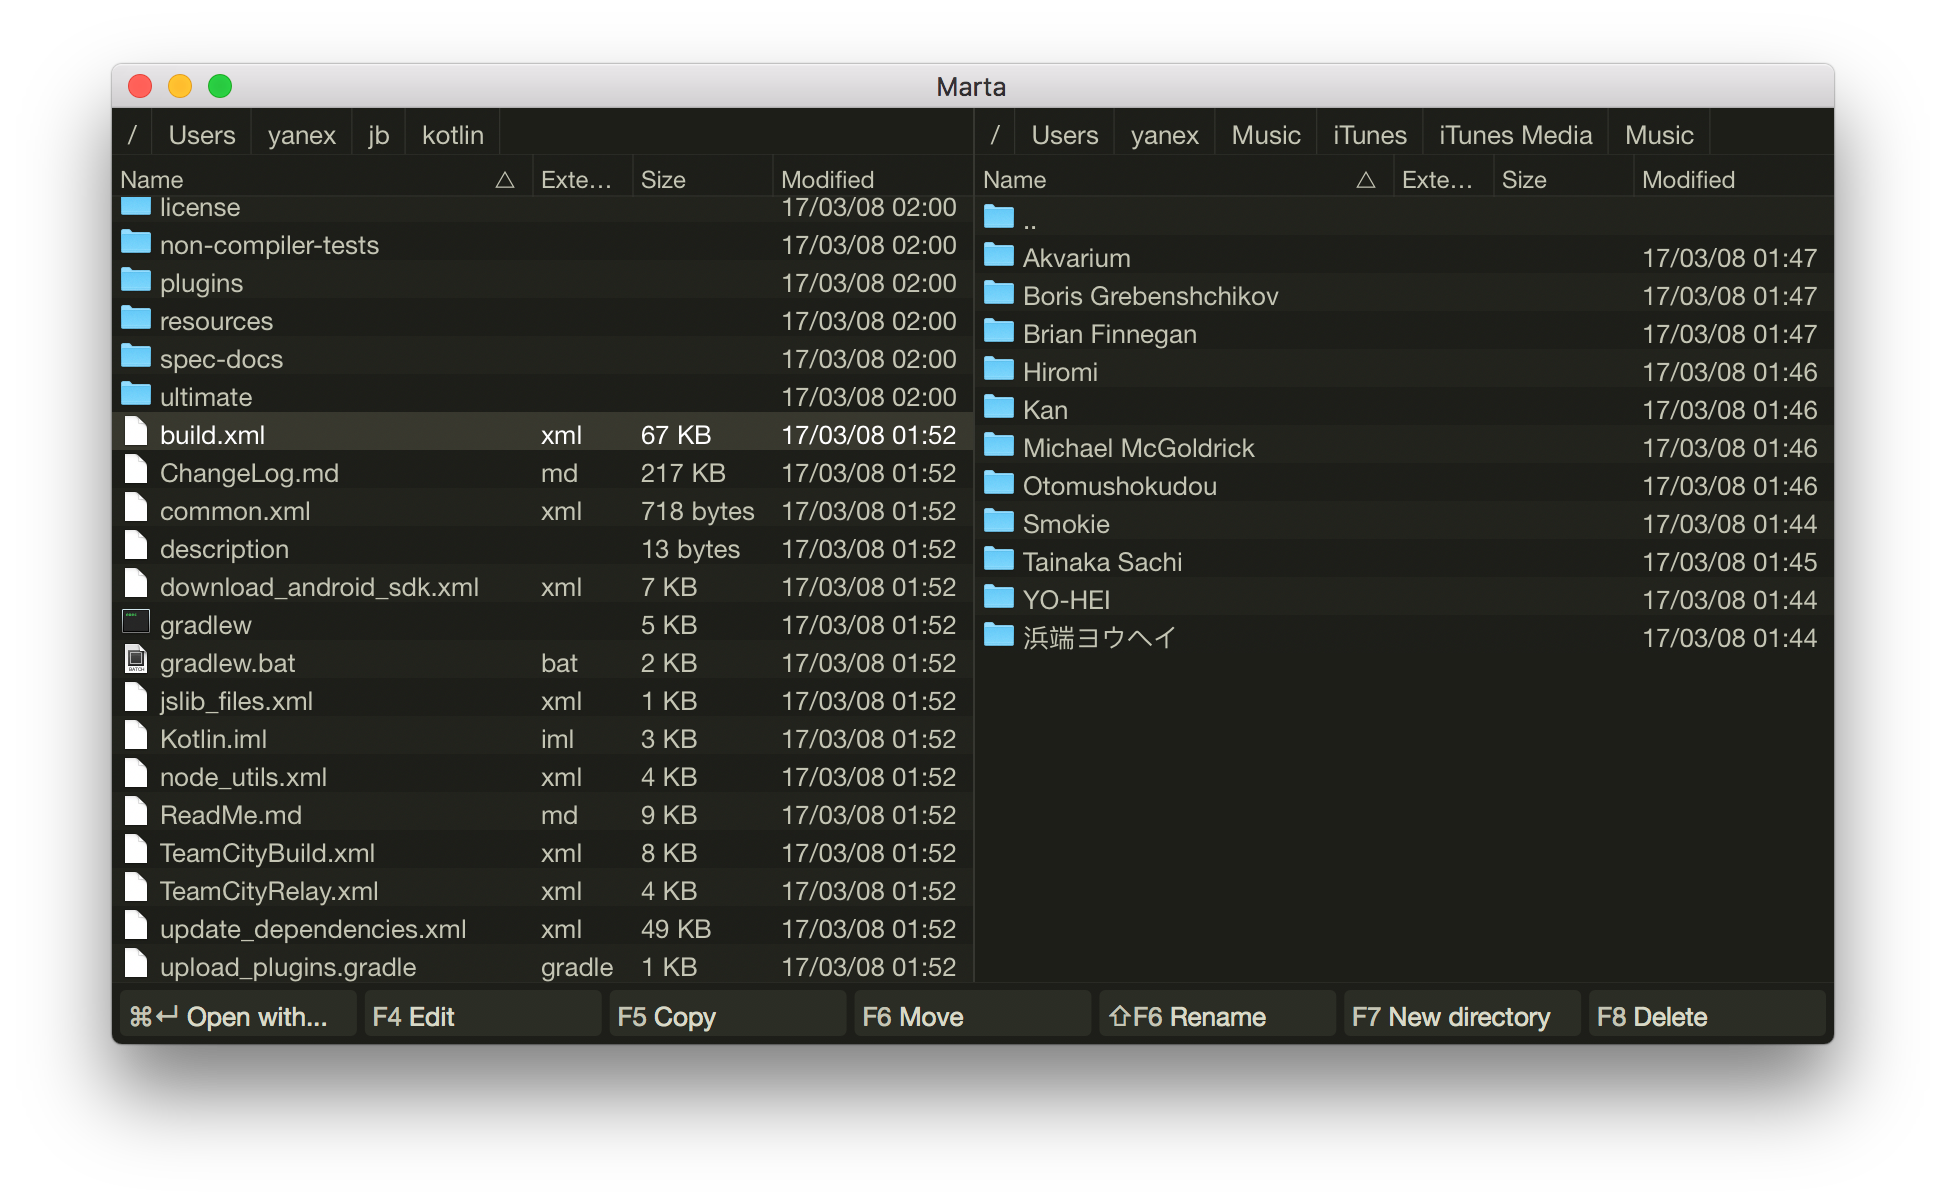
Task: Click the ReadMe.md document icon
Action: click(136, 812)
